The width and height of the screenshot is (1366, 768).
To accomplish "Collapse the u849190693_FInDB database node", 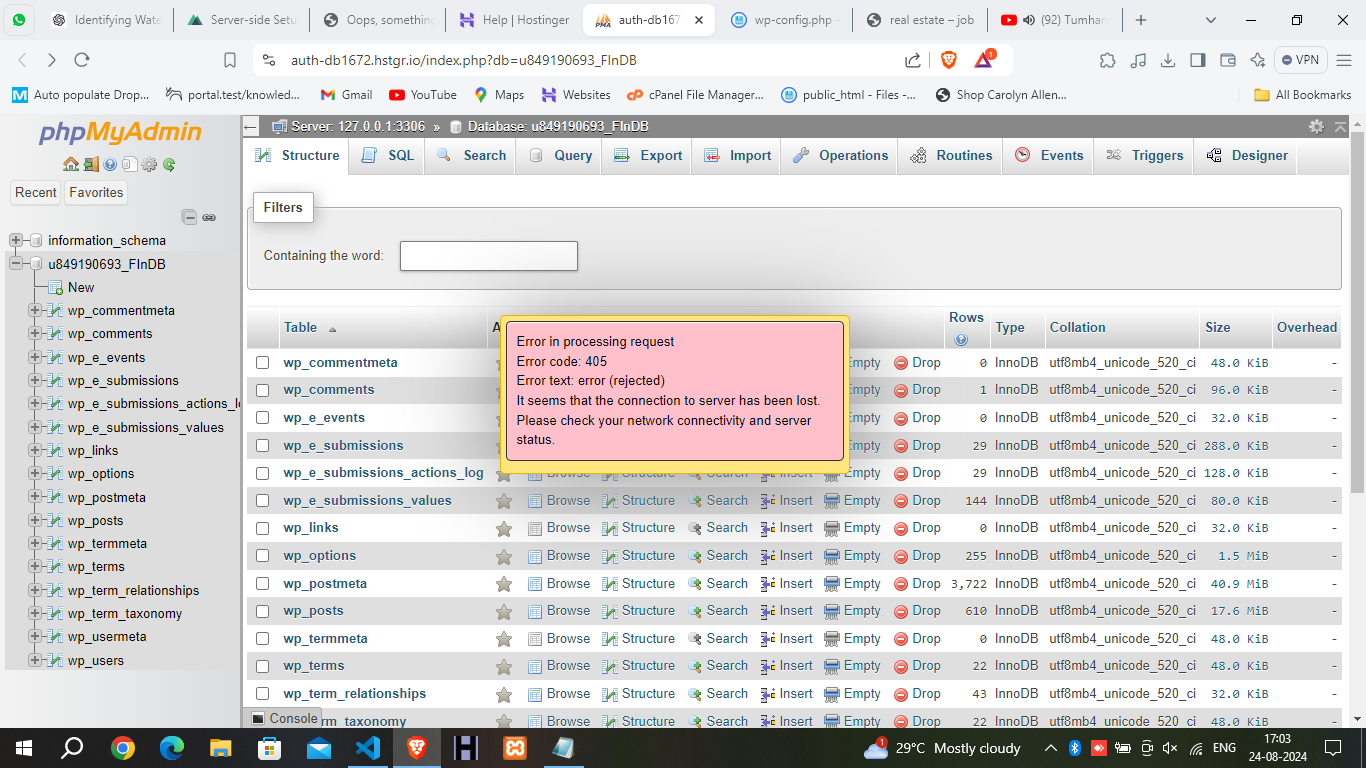I will [x=16, y=264].
